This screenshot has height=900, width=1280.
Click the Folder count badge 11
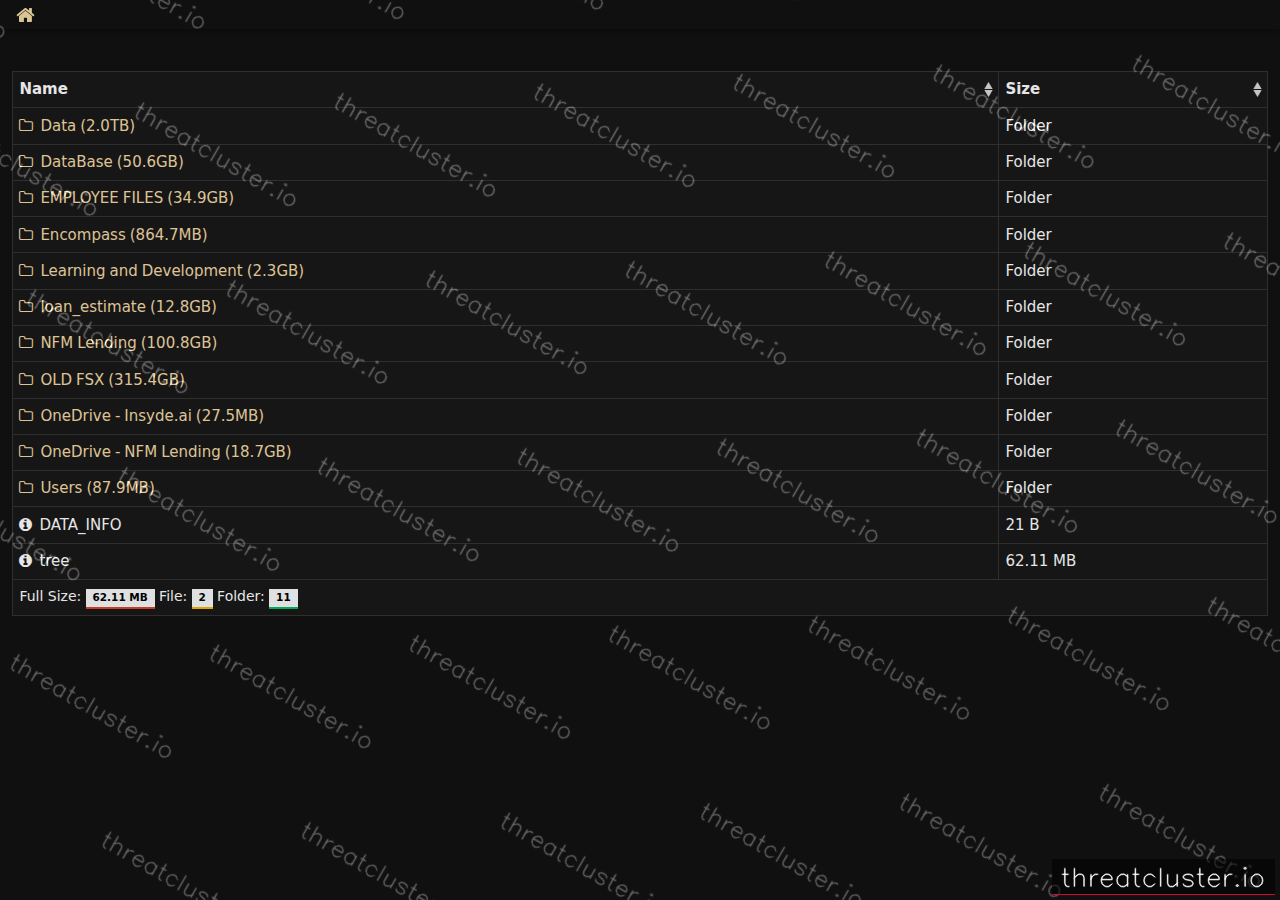(x=283, y=598)
